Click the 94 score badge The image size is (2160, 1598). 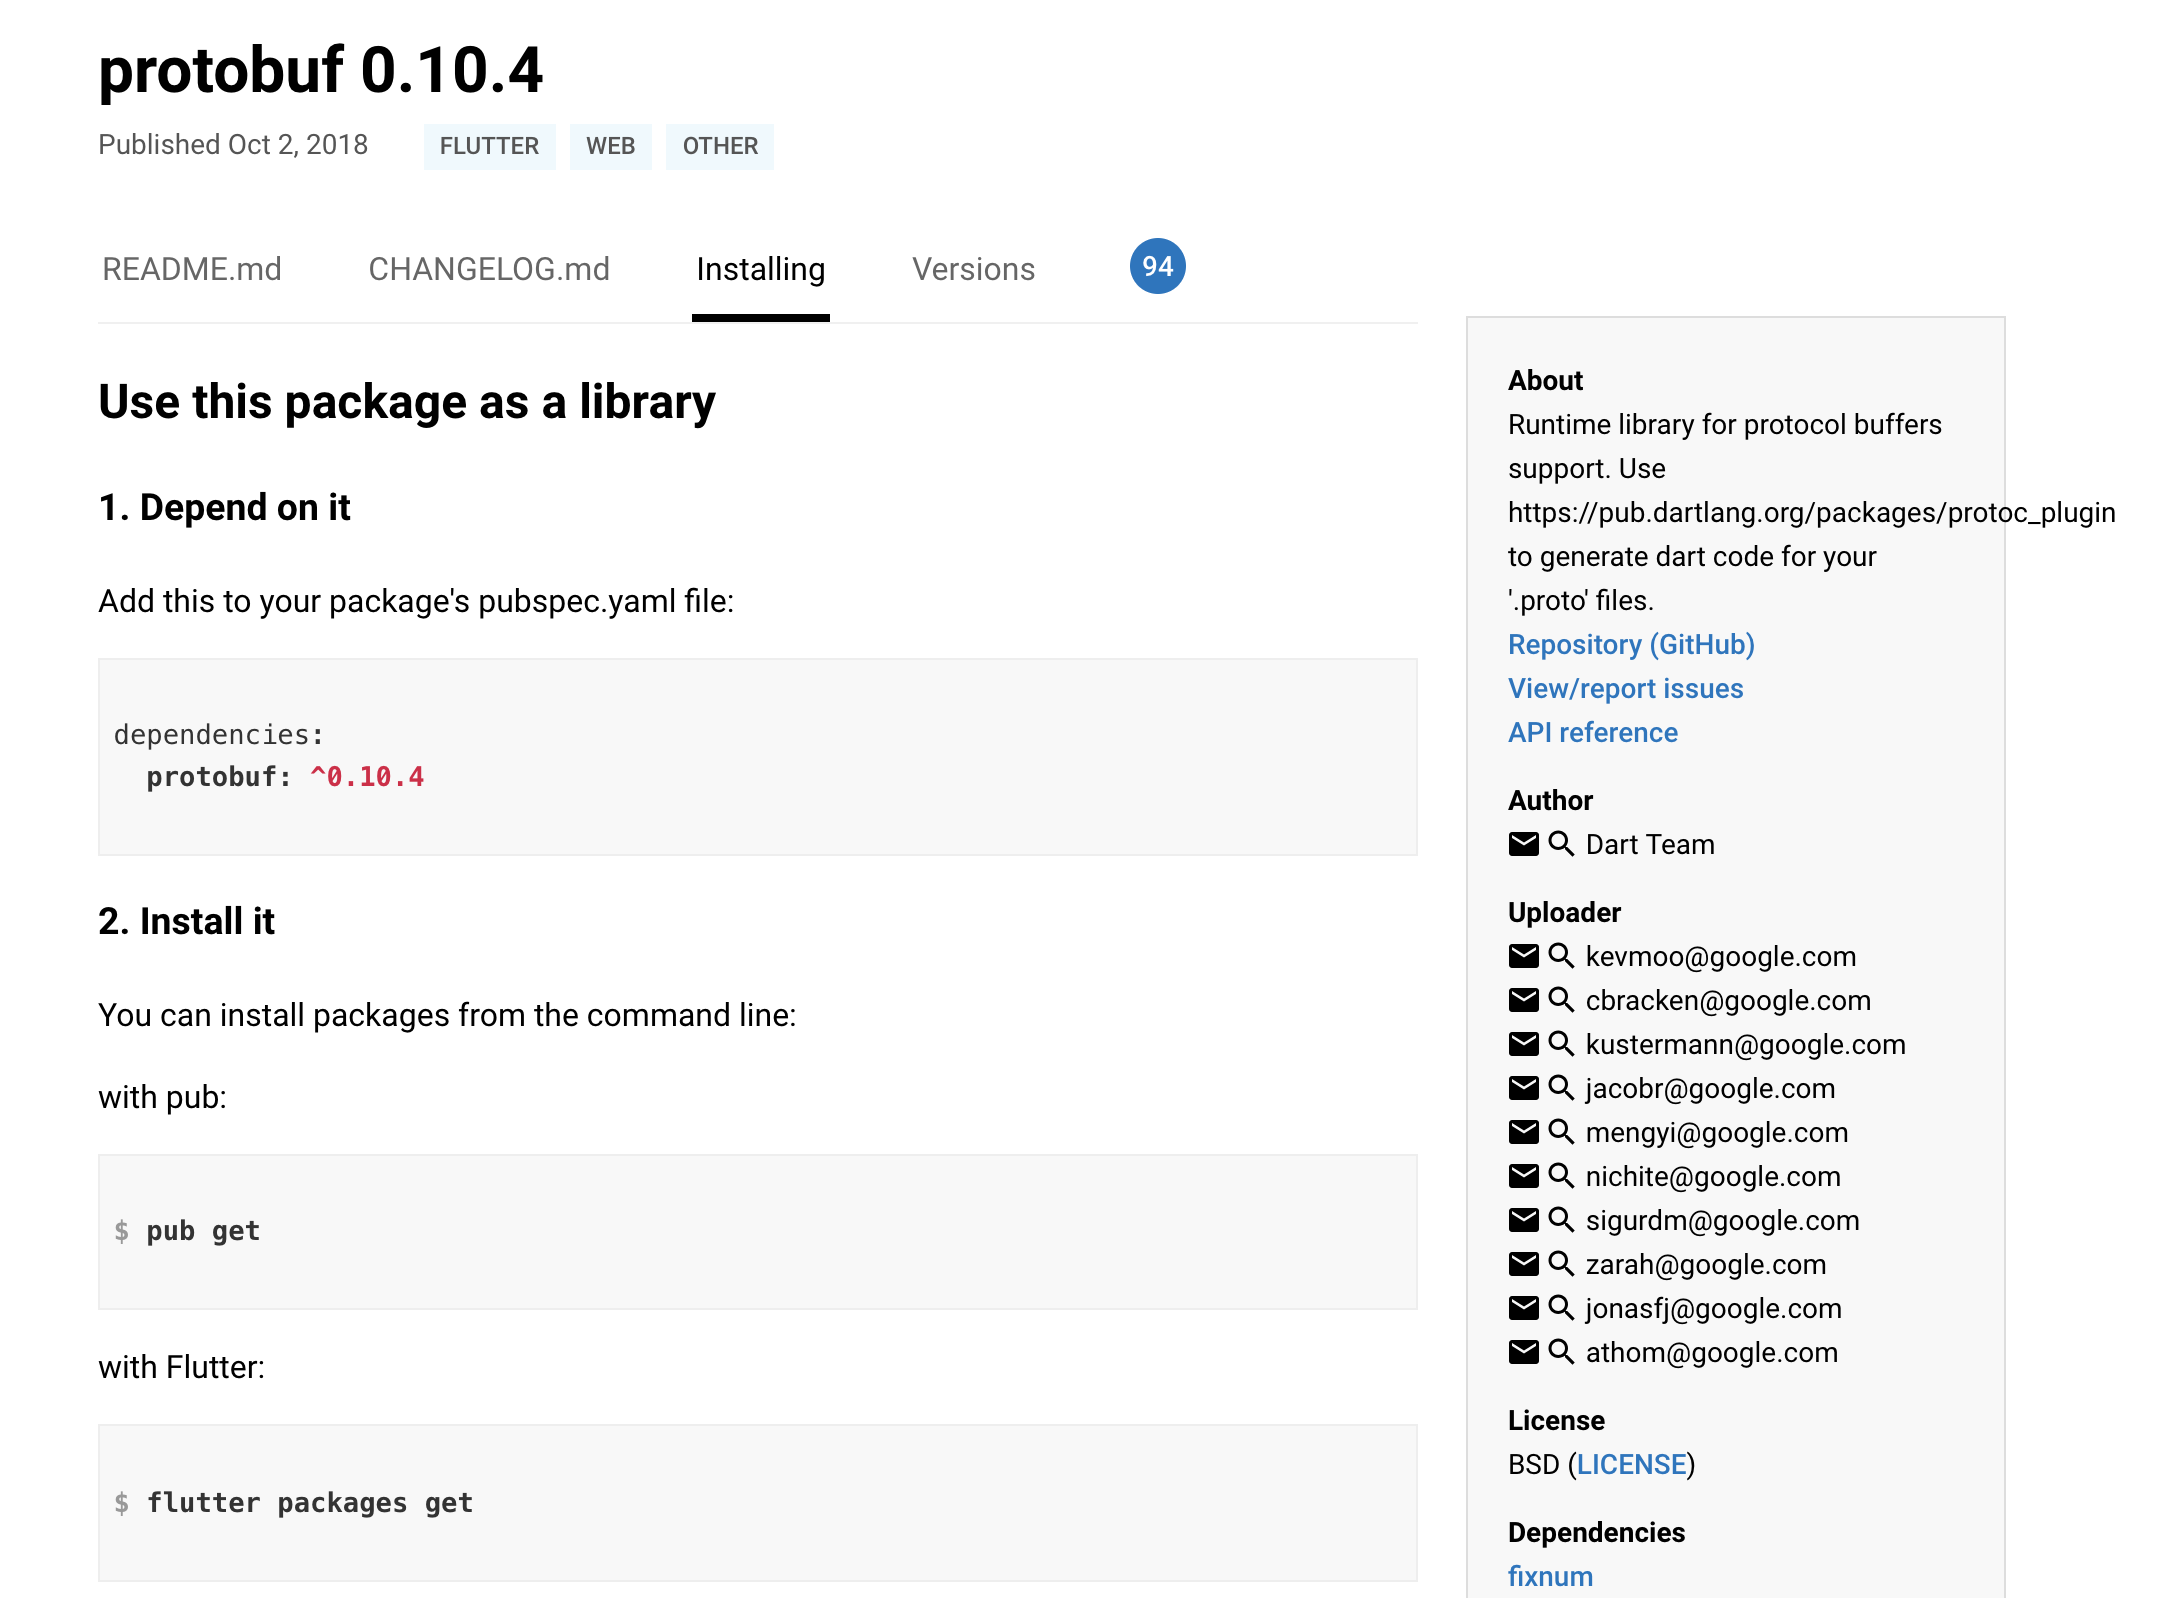point(1158,266)
